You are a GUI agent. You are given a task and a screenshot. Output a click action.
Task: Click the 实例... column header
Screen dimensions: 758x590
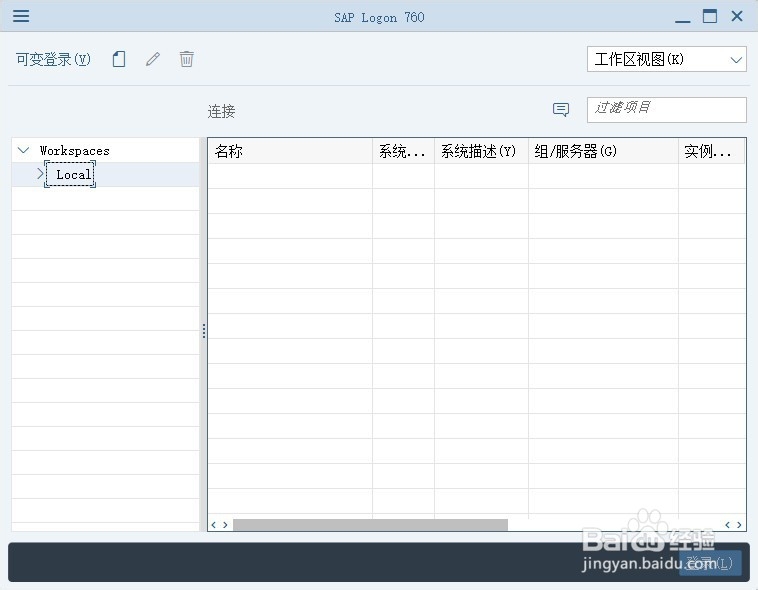pos(711,151)
